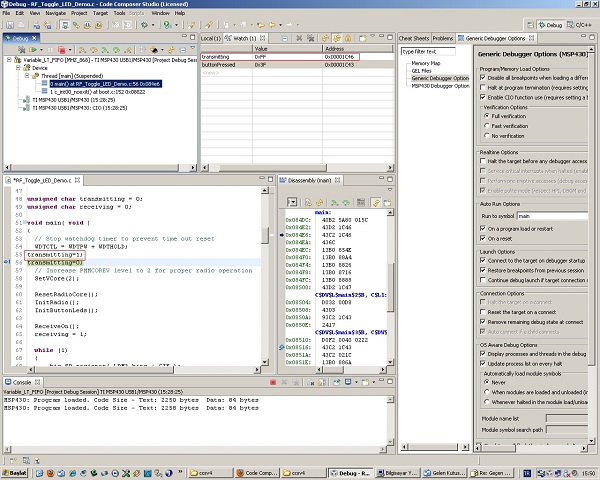
Task: Click the red Terminate button in Debug view
Action: (62, 49)
